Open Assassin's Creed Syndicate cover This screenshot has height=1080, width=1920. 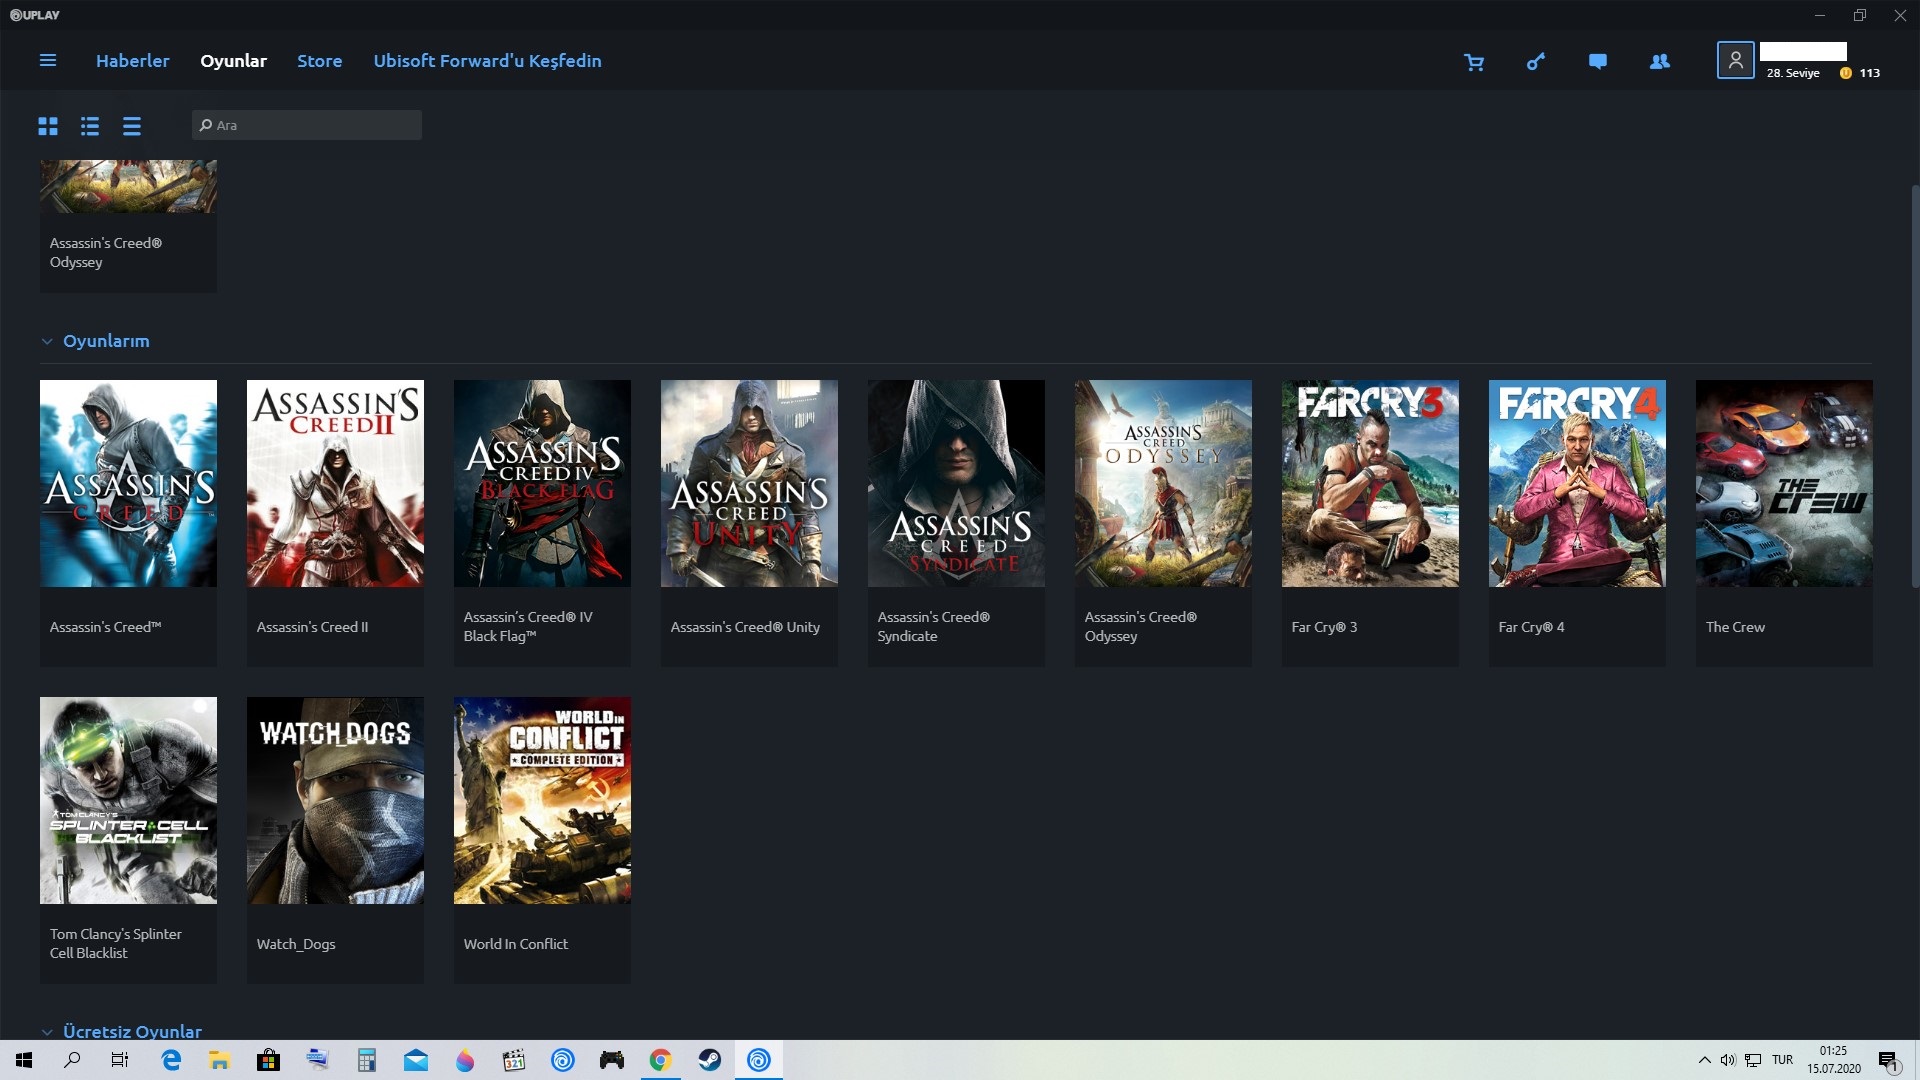tap(956, 483)
